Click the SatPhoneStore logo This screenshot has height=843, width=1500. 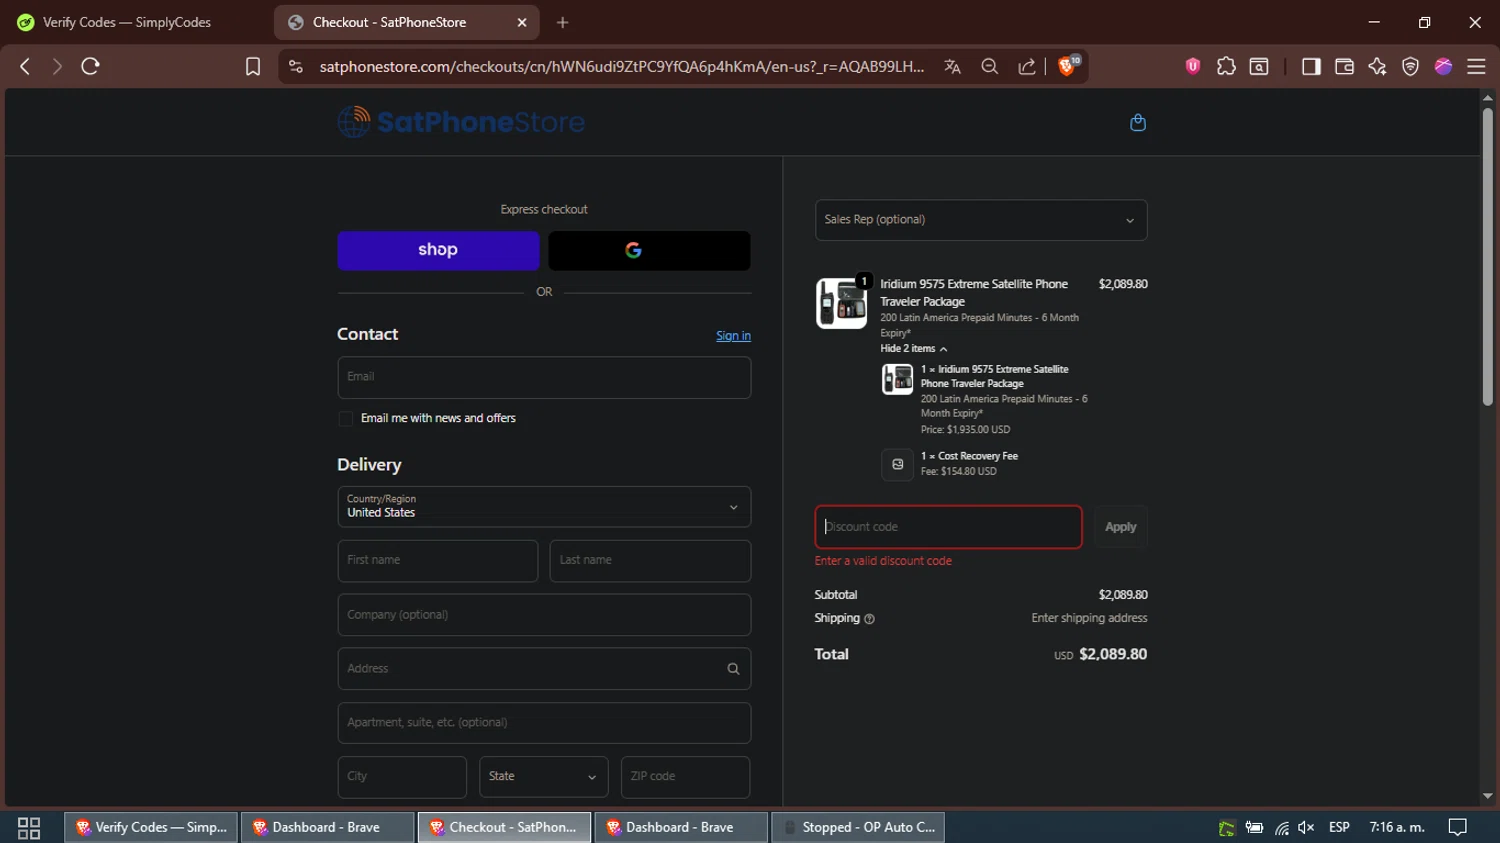(461, 122)
